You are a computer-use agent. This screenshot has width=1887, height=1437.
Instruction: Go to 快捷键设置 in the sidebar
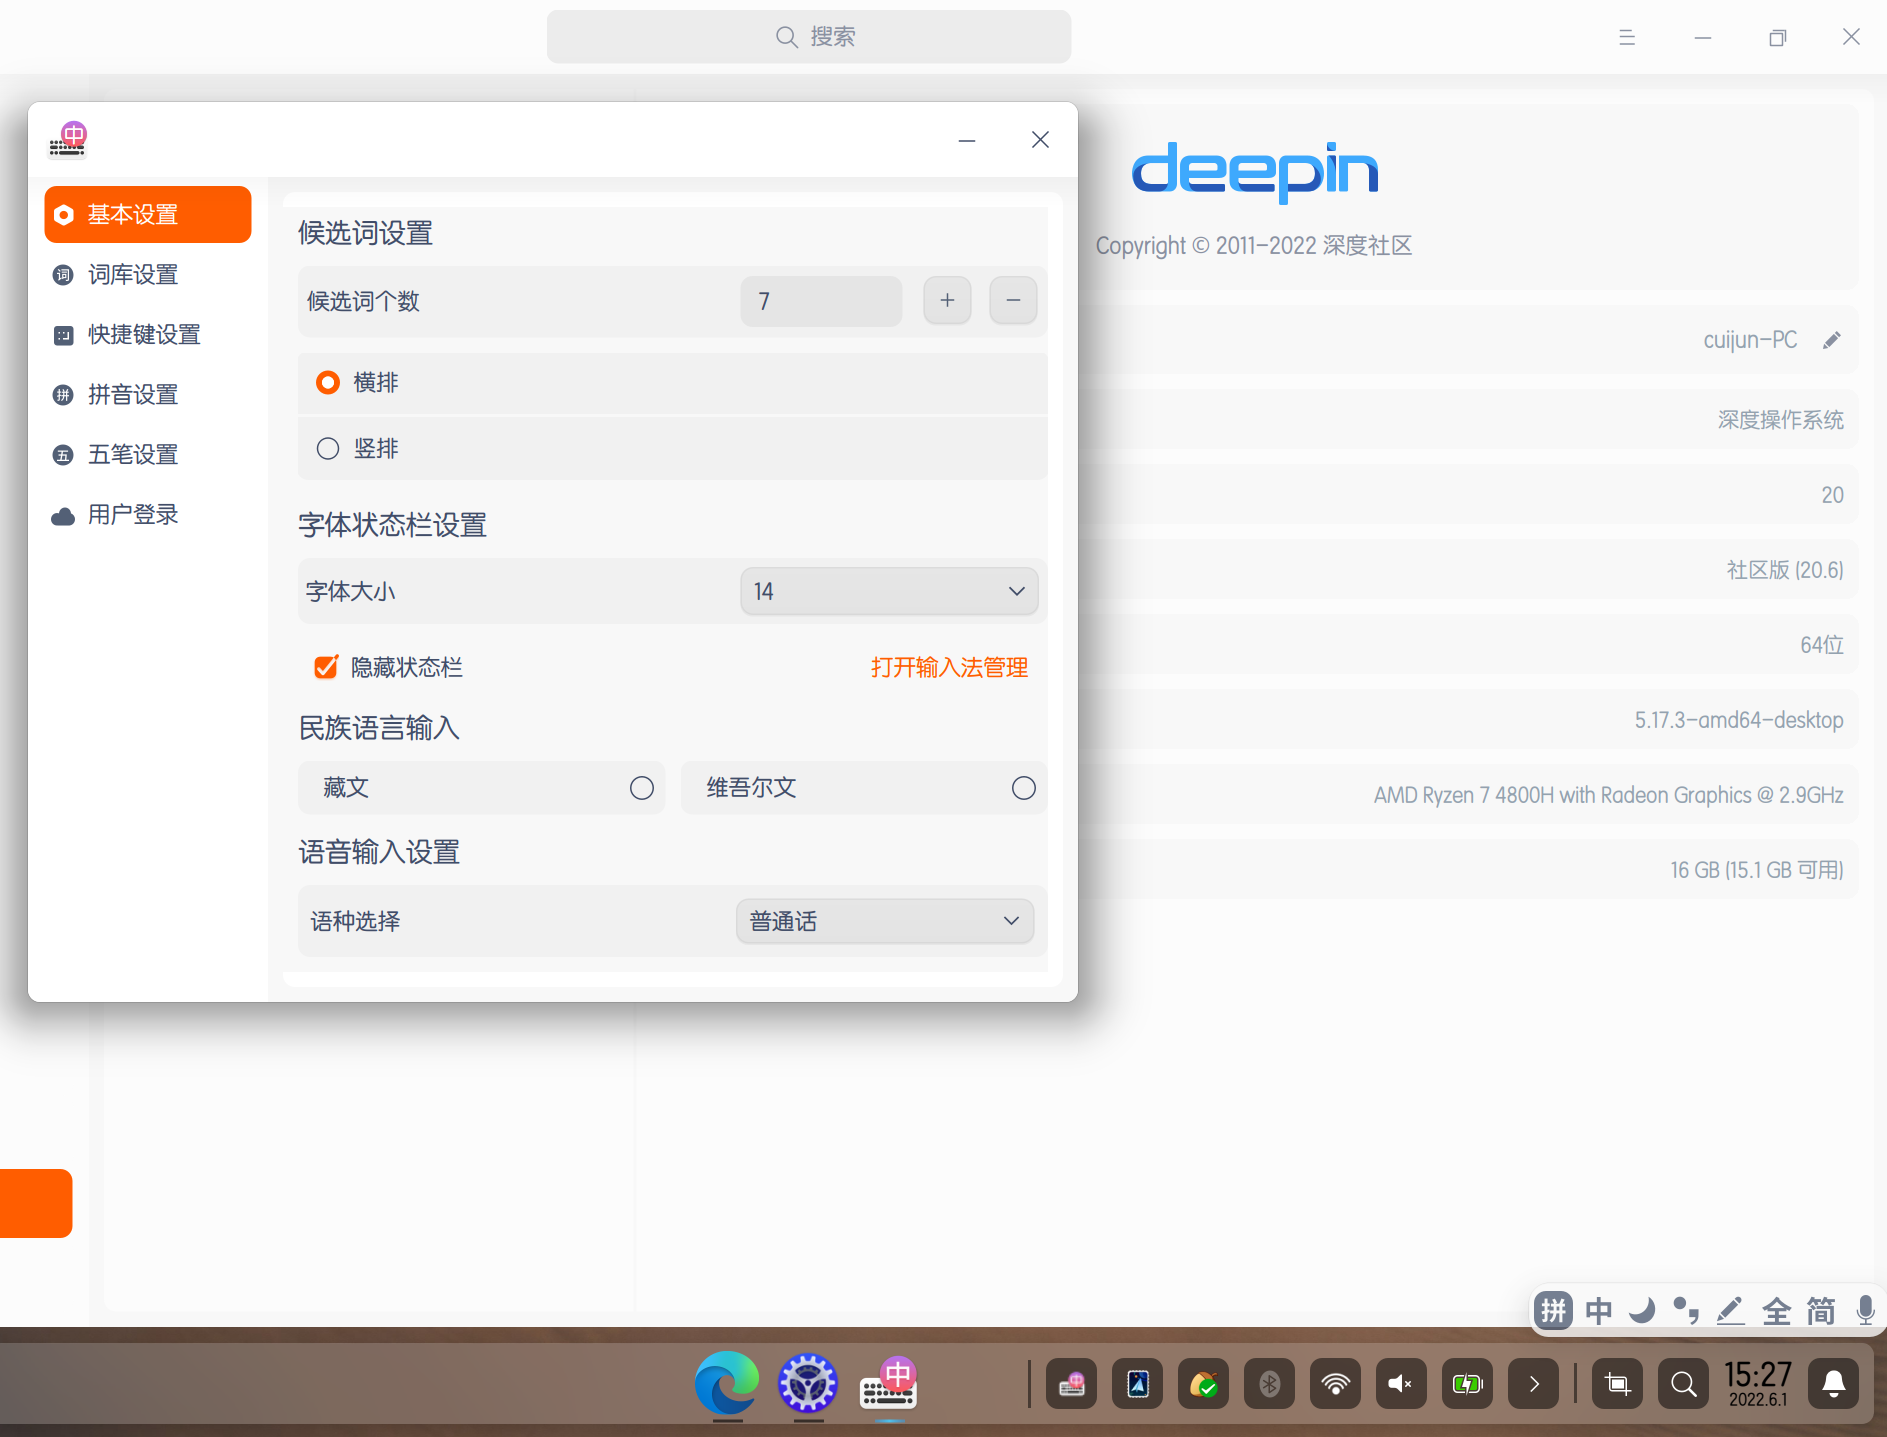148,334
